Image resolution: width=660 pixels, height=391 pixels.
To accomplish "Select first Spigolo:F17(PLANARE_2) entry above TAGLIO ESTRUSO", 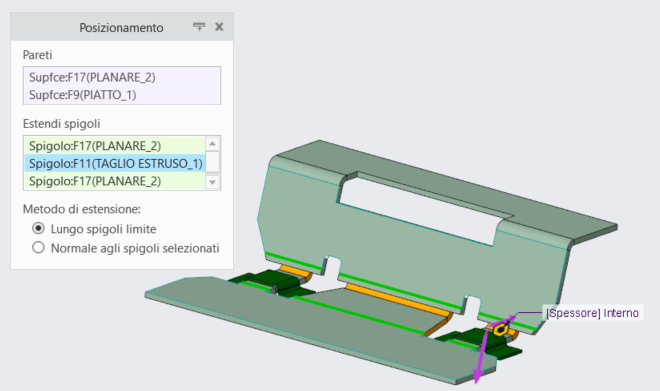I will point(114,146).
